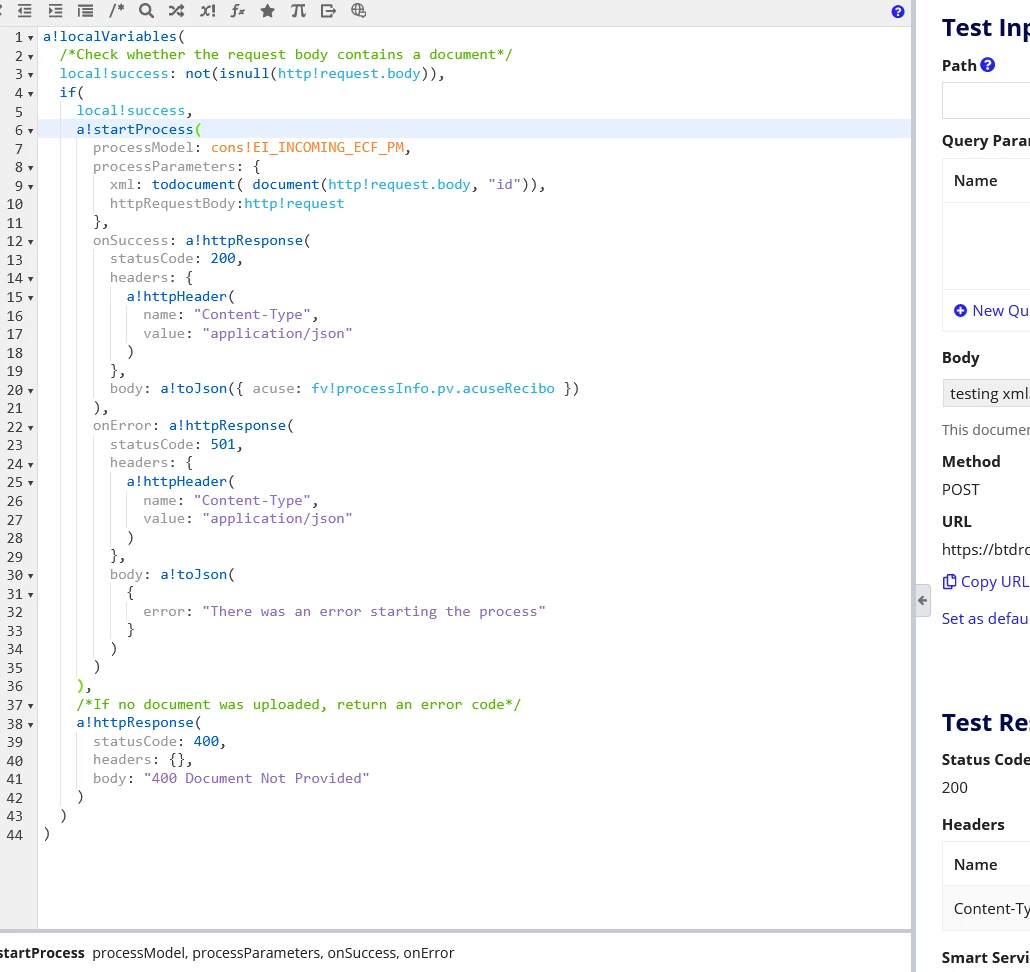Click the comment toggle /* icon
The width and height of the screenshot is (1030, 972).
click(x=116, y=11)
